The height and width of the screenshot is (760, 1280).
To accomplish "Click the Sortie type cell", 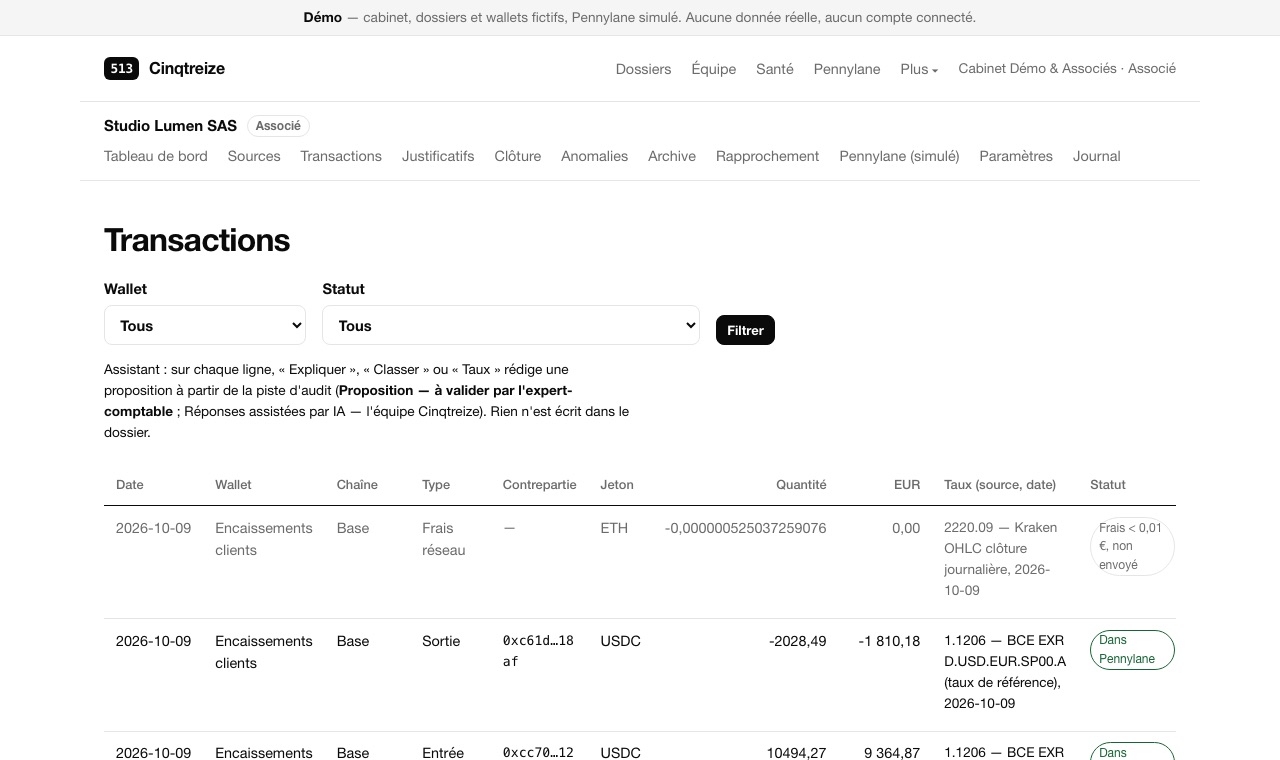I will pyautogui.click(x=441, y=641).
